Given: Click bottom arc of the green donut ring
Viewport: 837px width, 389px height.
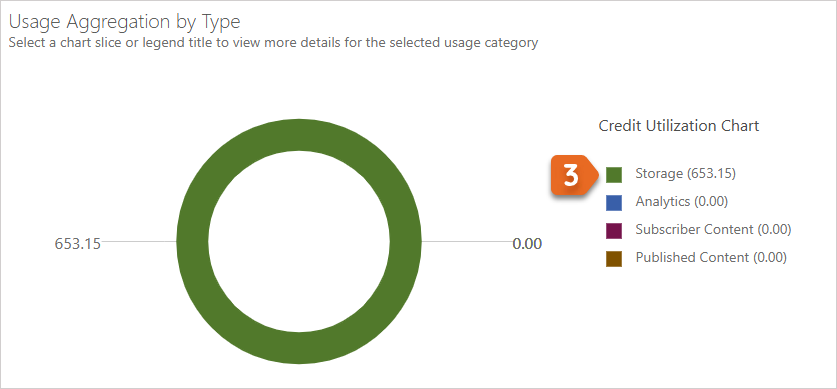Looking at the screenshot, I should click(299, 348).
